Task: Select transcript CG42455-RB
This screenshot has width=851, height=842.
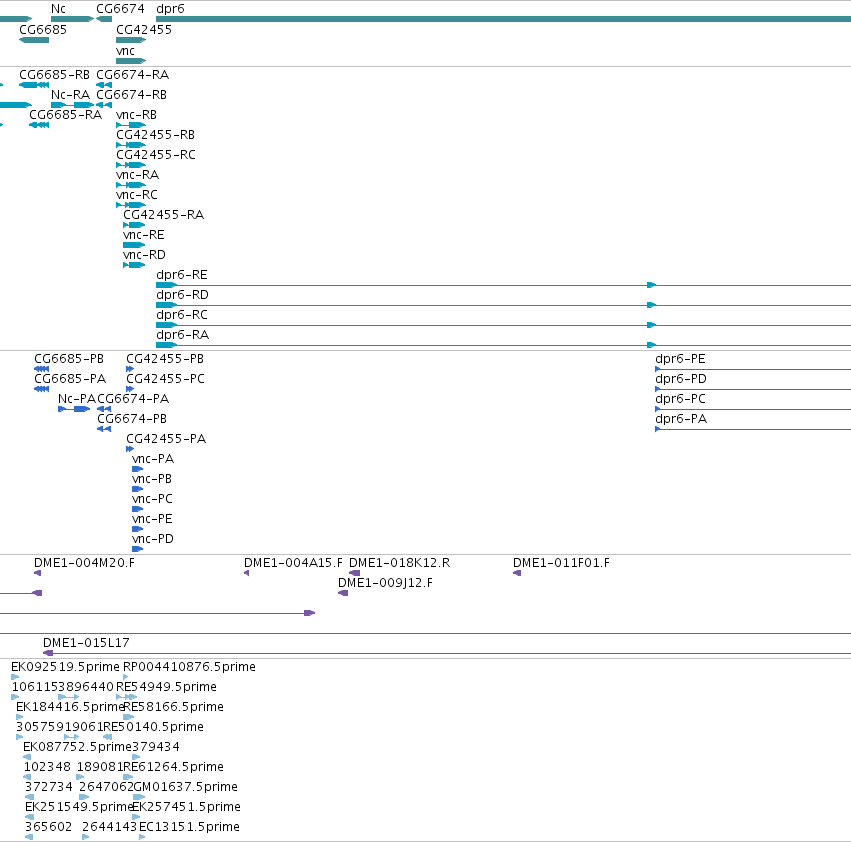Action: [x=155, y=135]
